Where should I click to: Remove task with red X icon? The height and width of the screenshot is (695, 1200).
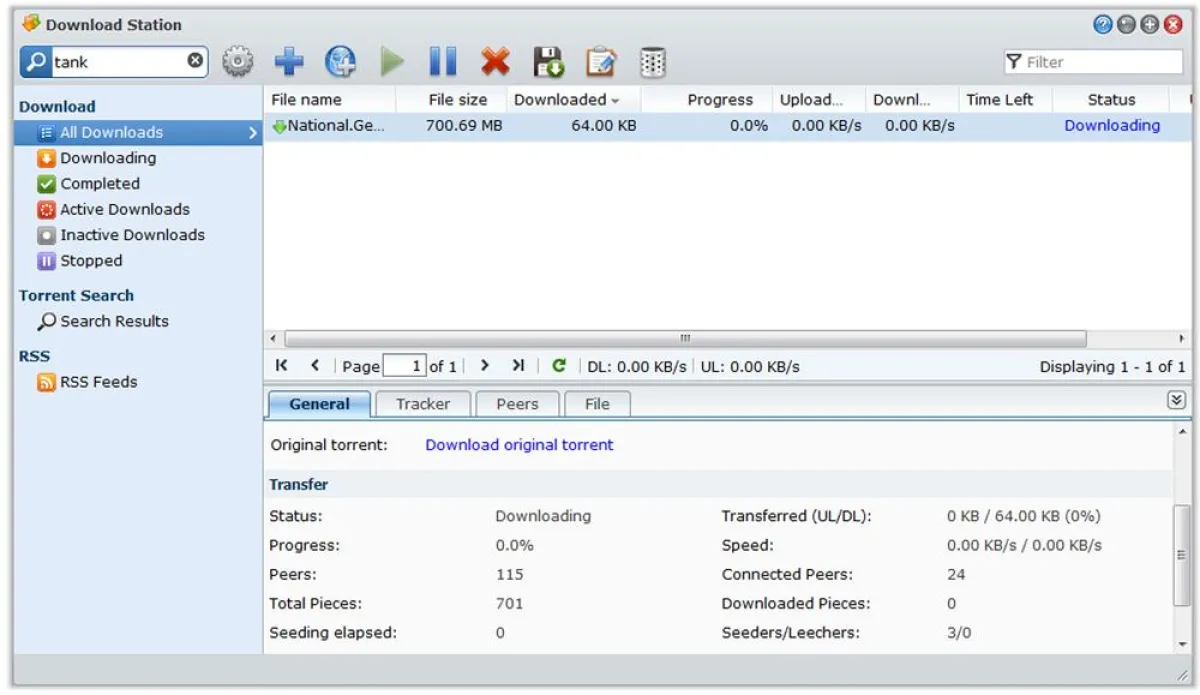coord(495,62)
